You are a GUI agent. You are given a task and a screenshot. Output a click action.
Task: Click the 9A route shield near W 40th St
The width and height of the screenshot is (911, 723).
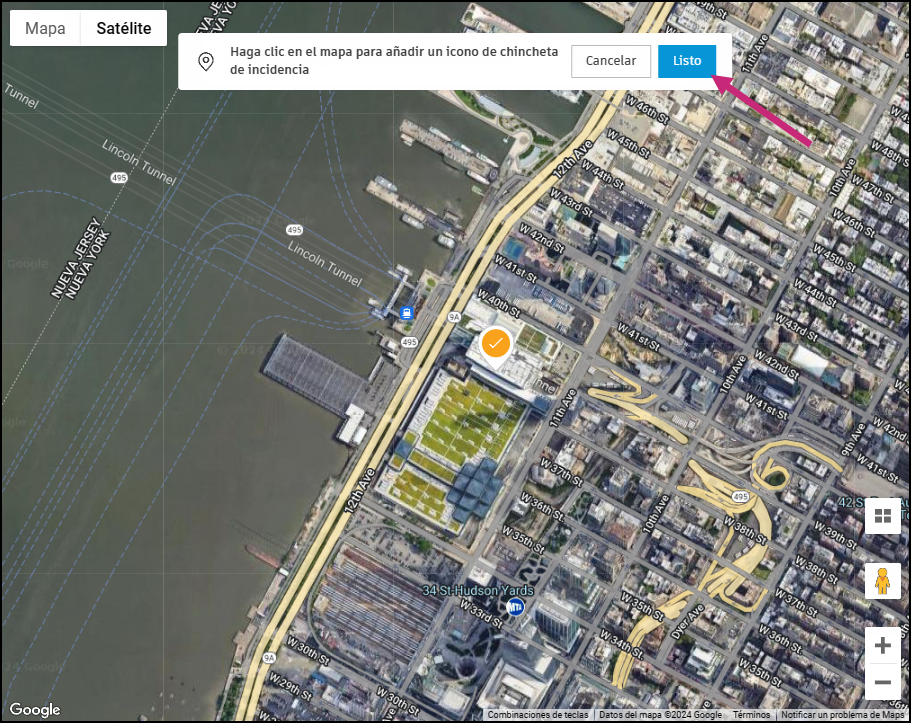pos(454,317)
